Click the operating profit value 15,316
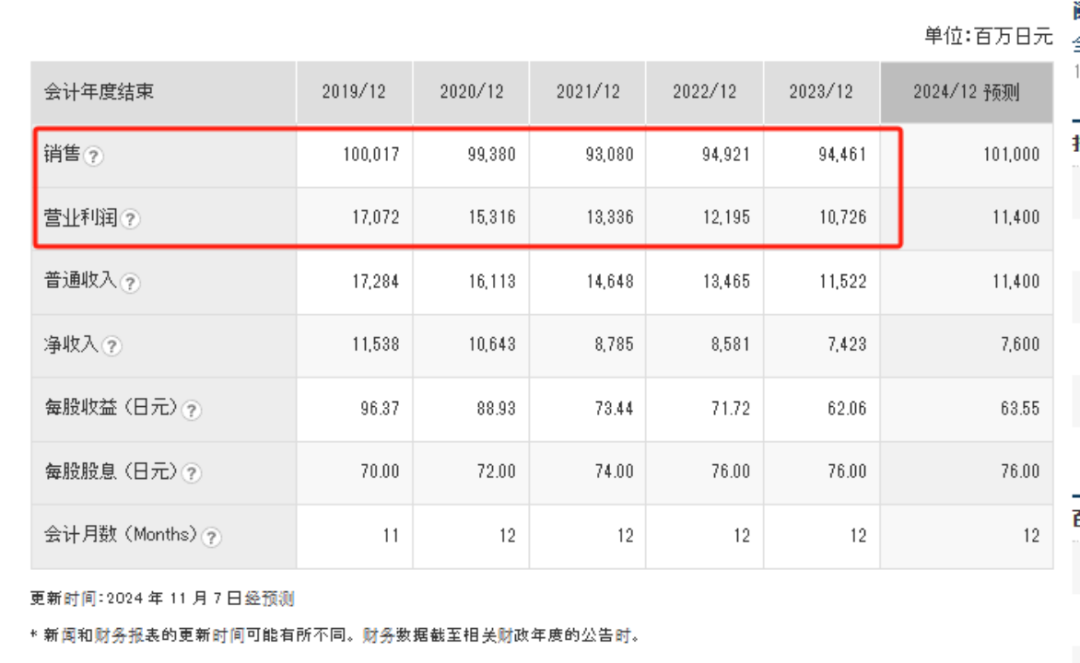Image resolution: width=1080 pixels, height=663 pixels. pos(492,218)
